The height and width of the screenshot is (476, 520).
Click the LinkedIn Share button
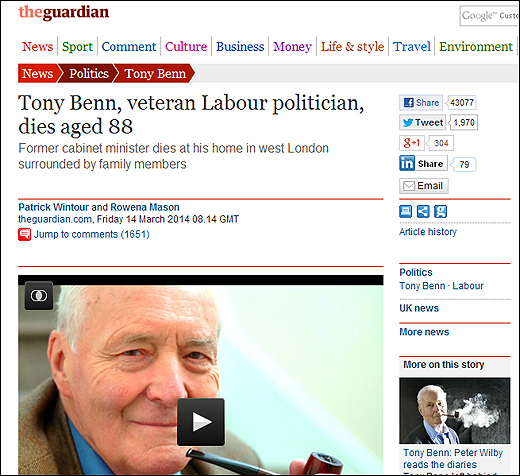coord(423,164)
